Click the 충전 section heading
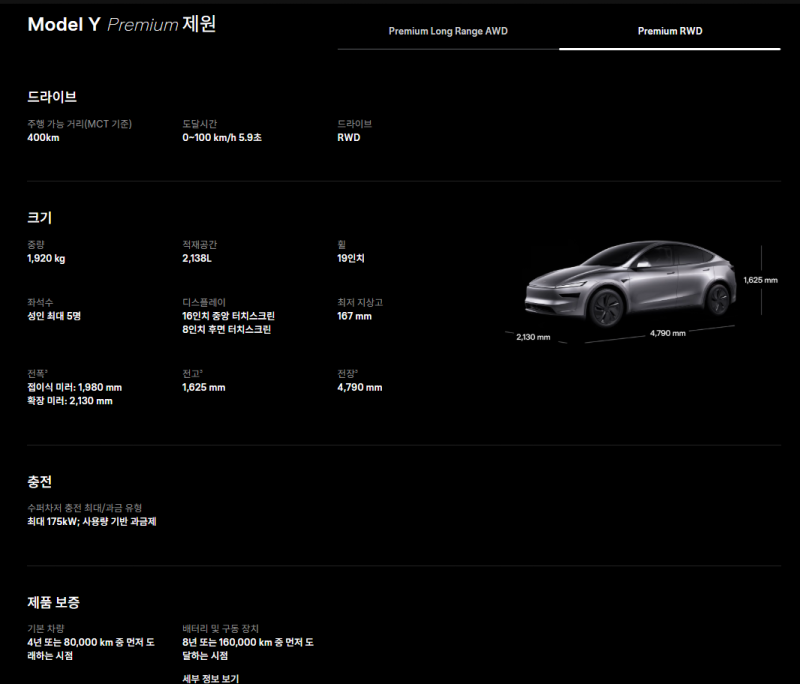This screenshot has width=800, height=684. coord(39,482)
